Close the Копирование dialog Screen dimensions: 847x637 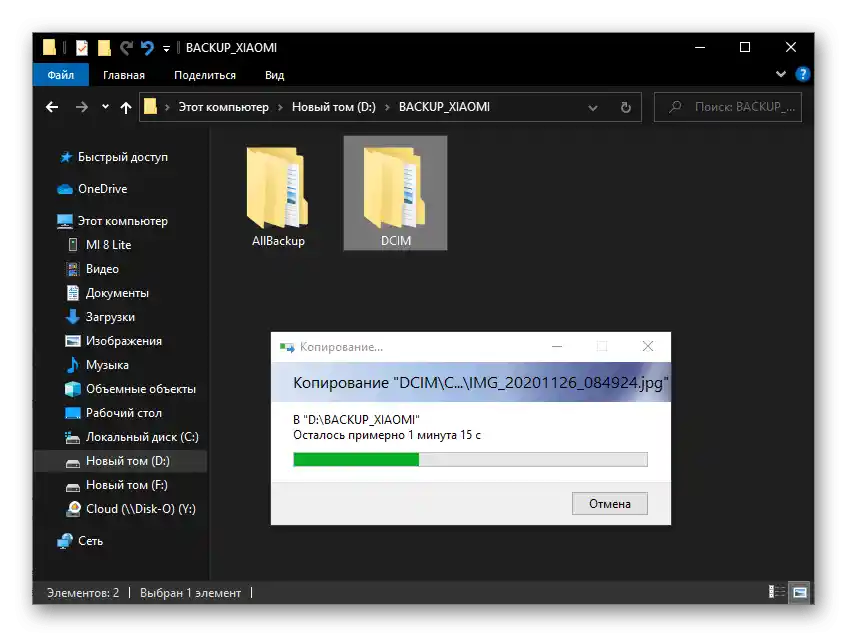coord(648,346)
